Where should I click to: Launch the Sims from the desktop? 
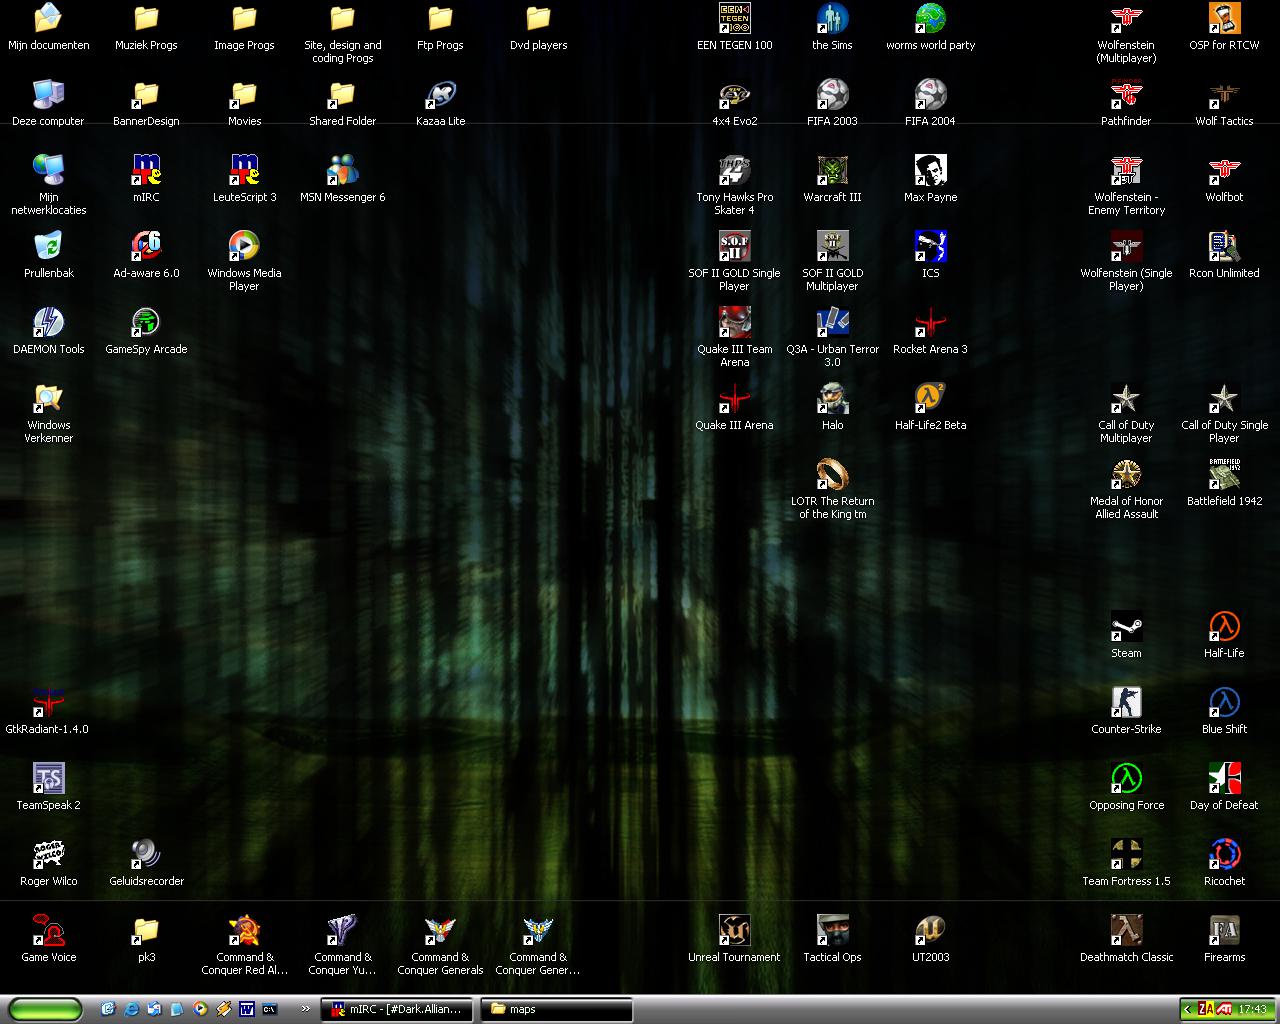[x=832, y=18]
